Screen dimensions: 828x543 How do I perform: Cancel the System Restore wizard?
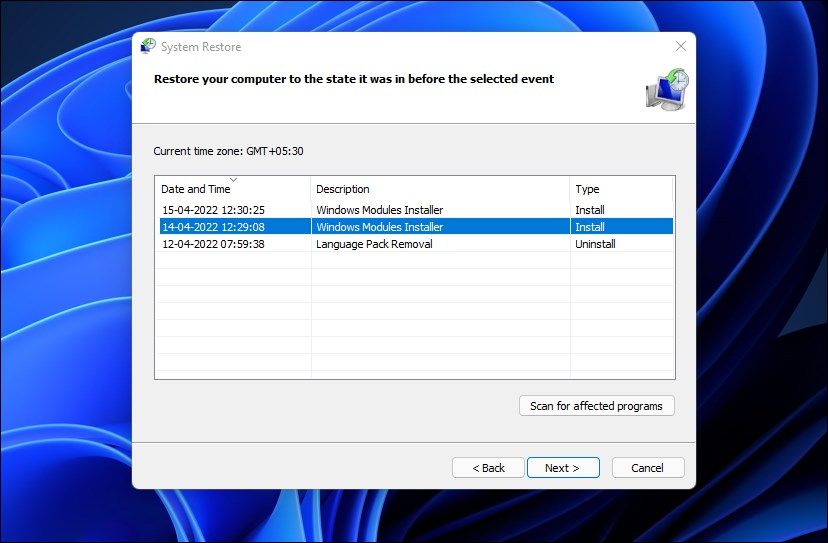(647, 467)
